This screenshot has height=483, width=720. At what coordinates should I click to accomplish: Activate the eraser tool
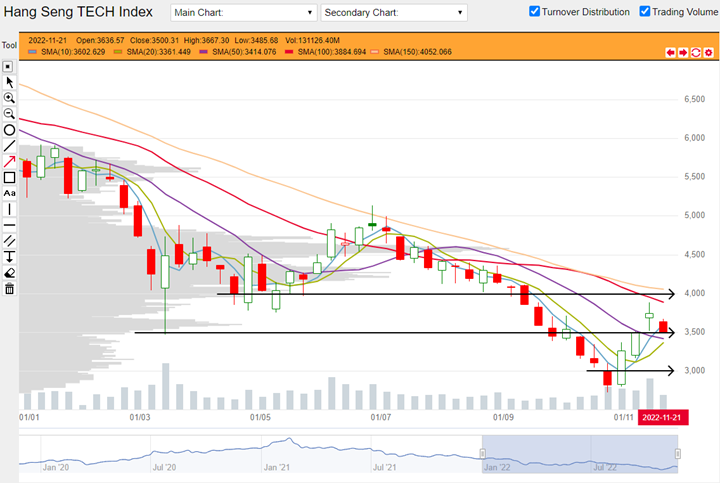[x=9, y=273]
